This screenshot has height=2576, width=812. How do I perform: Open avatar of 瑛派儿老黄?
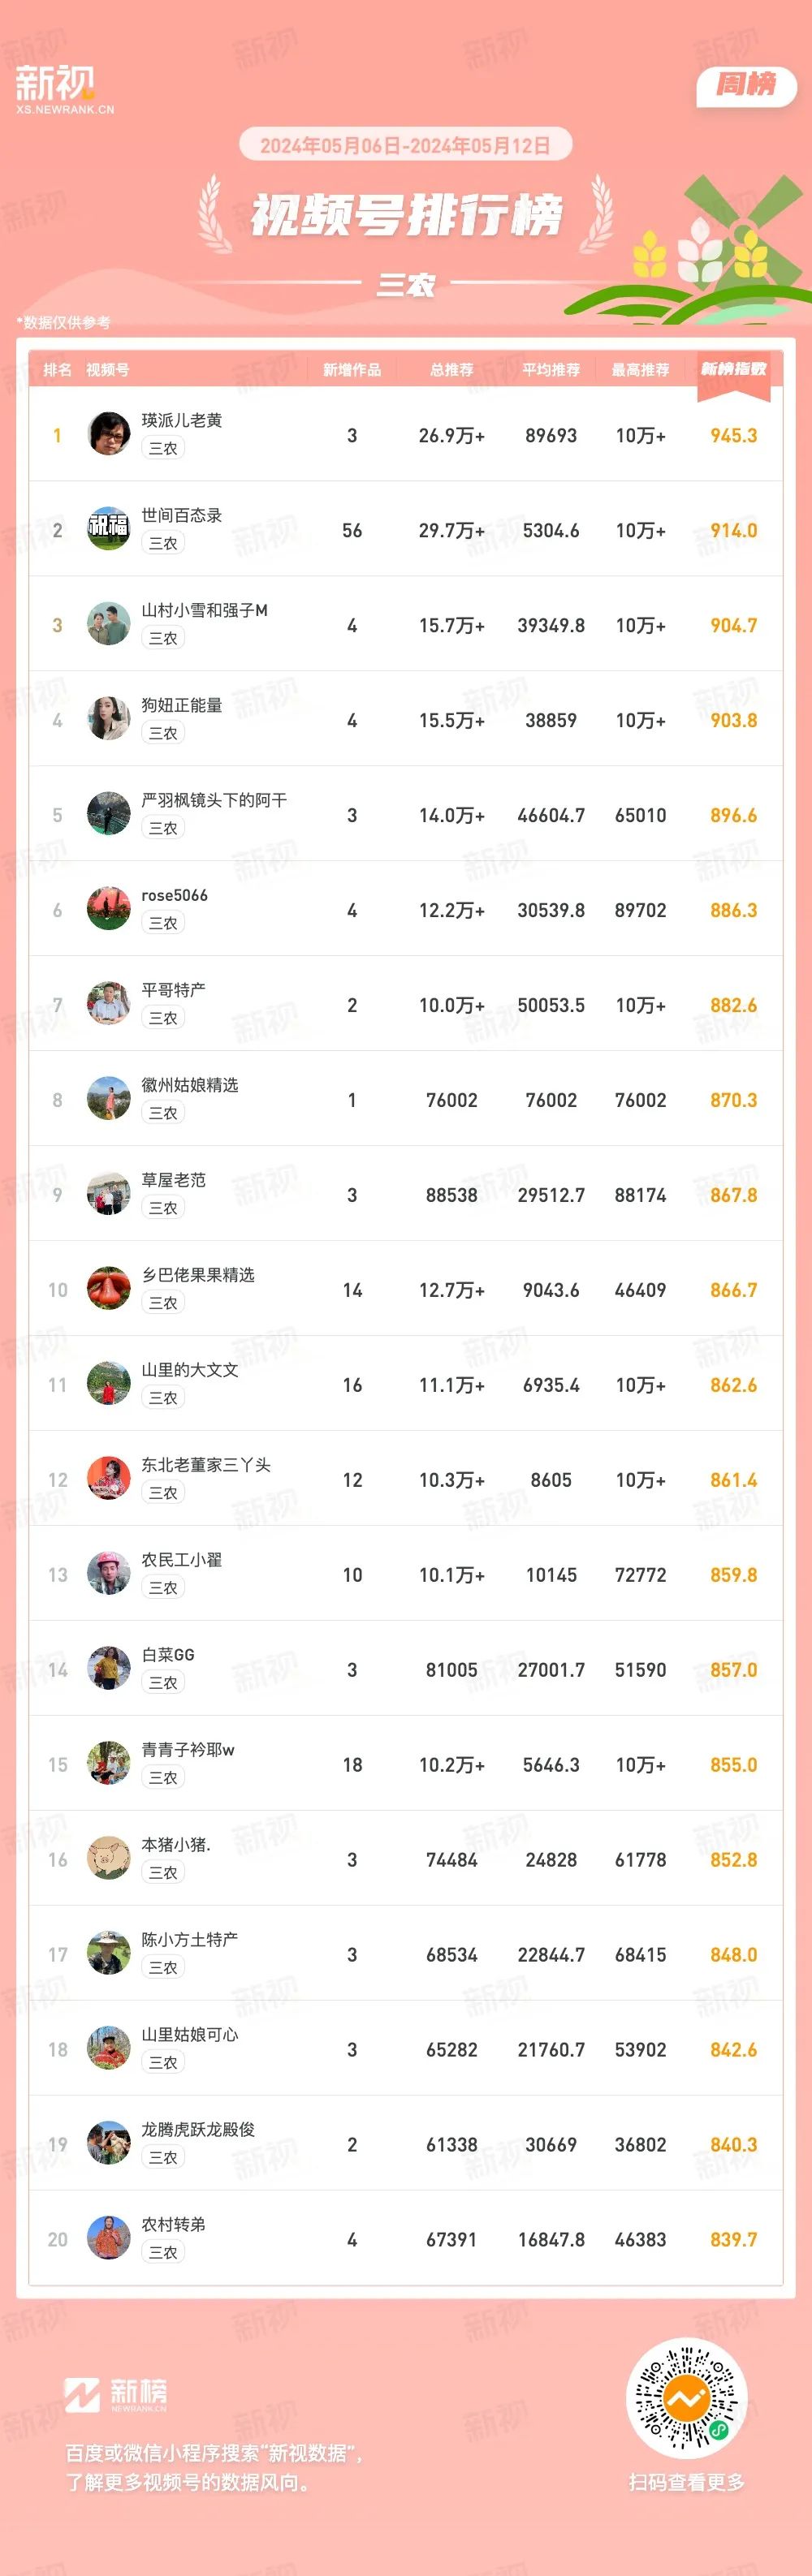pyautogui.click(x=108, y=434)
